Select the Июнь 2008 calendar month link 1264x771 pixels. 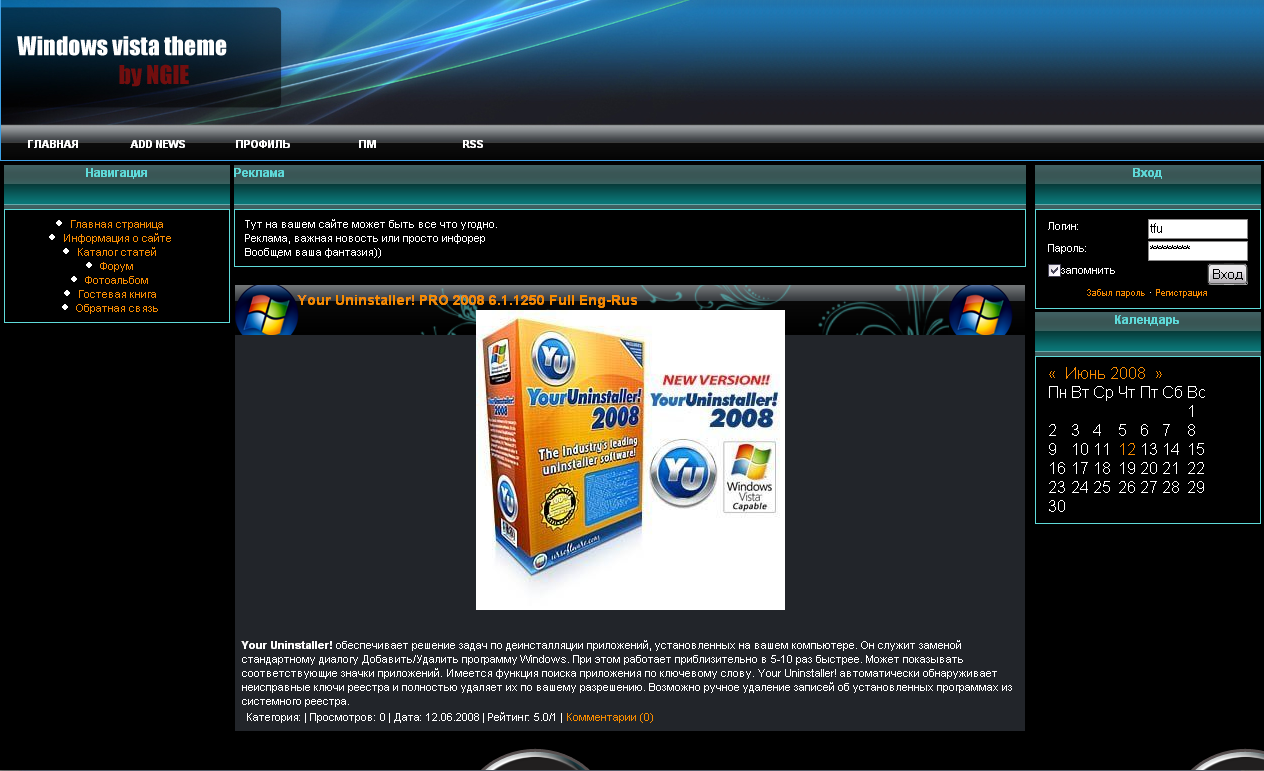1105,374
